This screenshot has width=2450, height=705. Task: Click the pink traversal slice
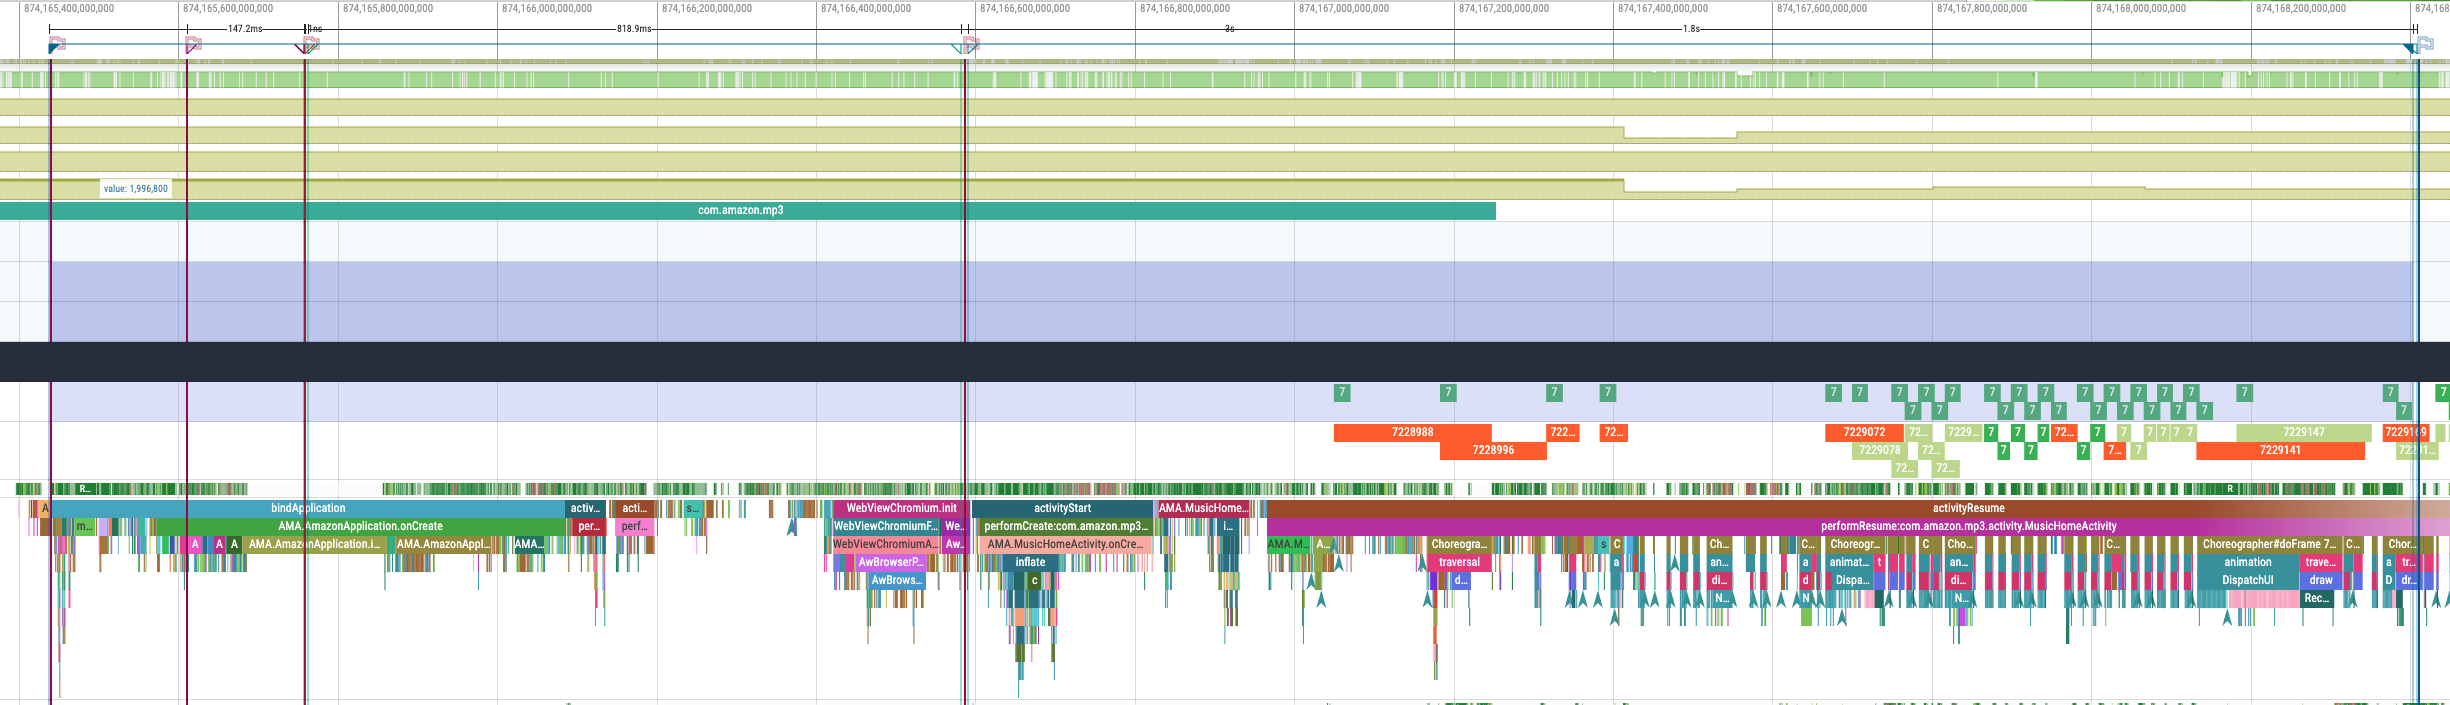(x=1459, y=562)
